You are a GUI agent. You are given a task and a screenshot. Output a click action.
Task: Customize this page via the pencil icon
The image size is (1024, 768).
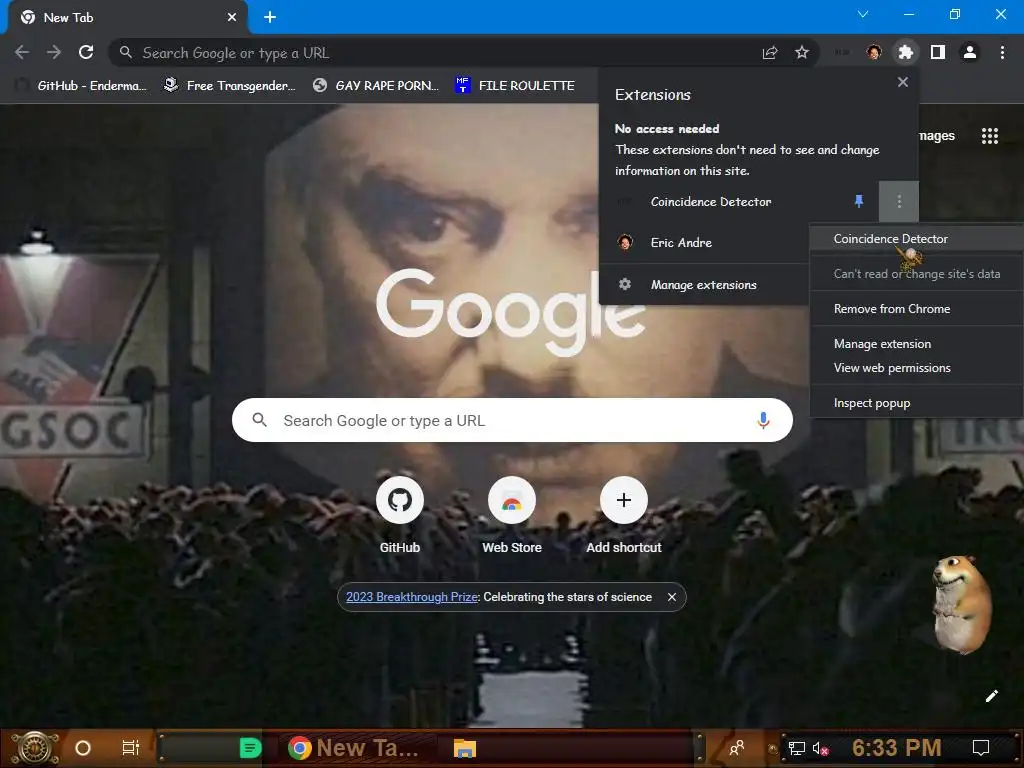[991, 696]
